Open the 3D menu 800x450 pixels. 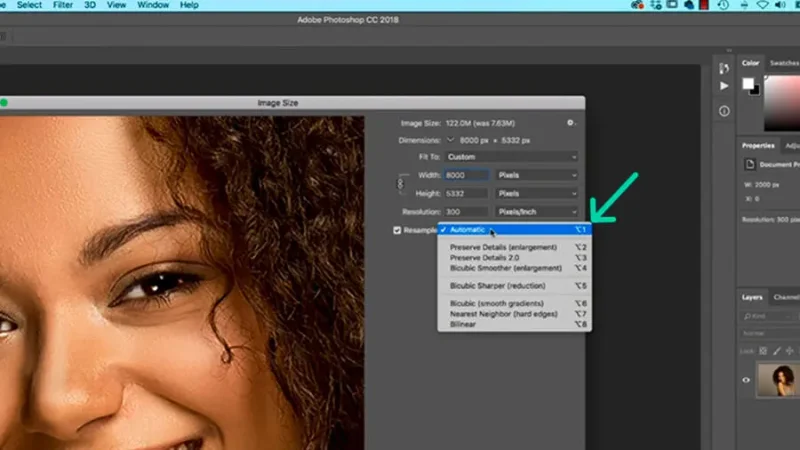(x=90, y=5)
